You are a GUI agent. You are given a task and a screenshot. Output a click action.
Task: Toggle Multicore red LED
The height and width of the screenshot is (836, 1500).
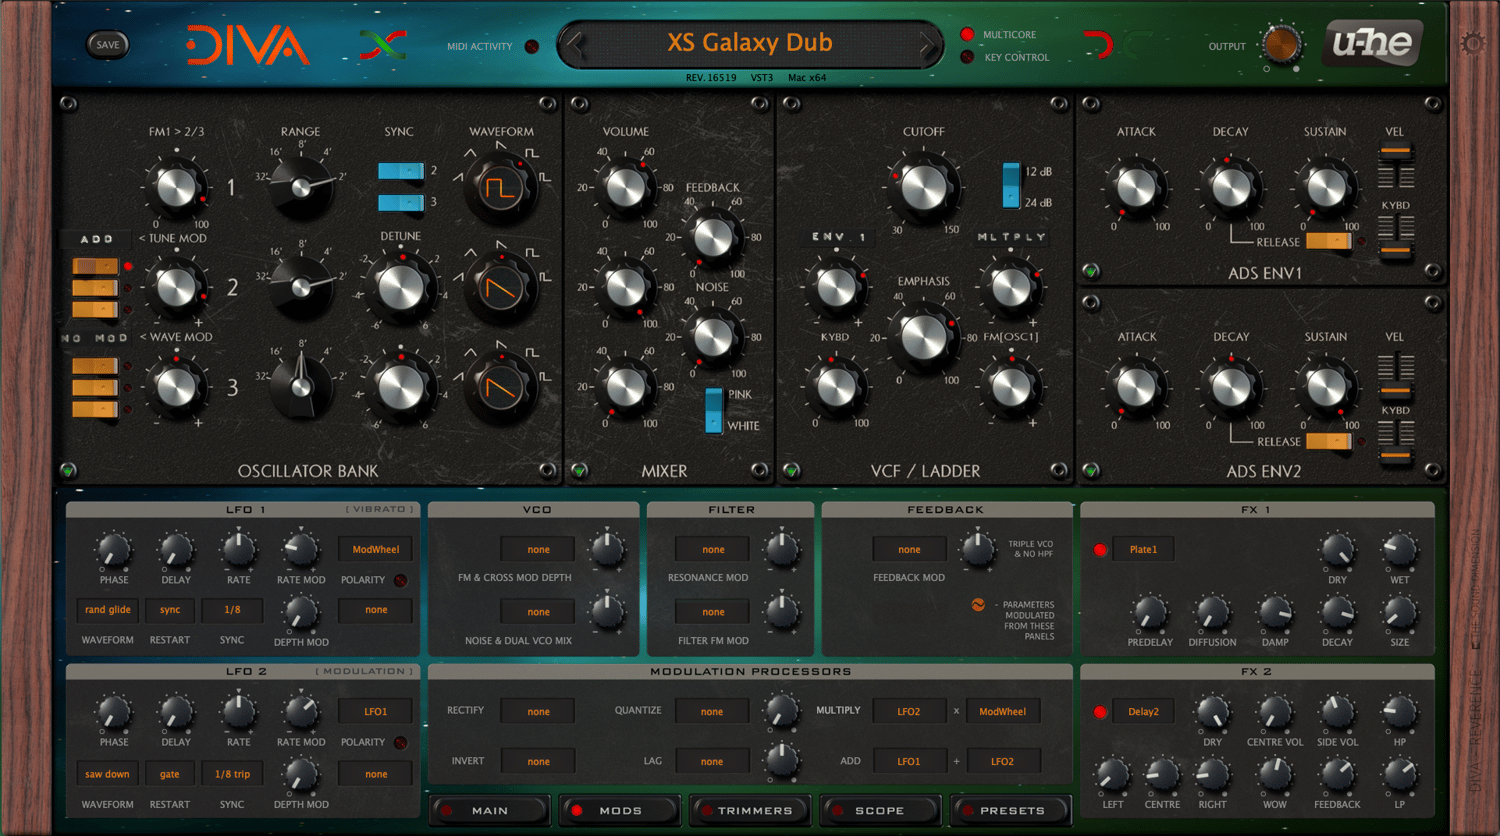(x=967, y=35)
